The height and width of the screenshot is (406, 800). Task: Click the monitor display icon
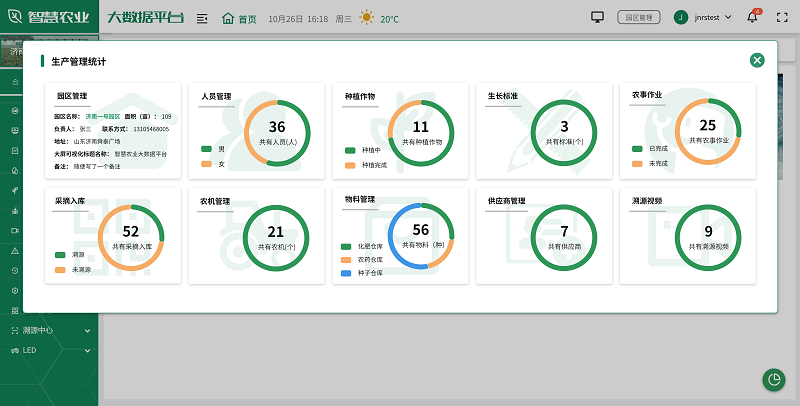pos(598,17)
